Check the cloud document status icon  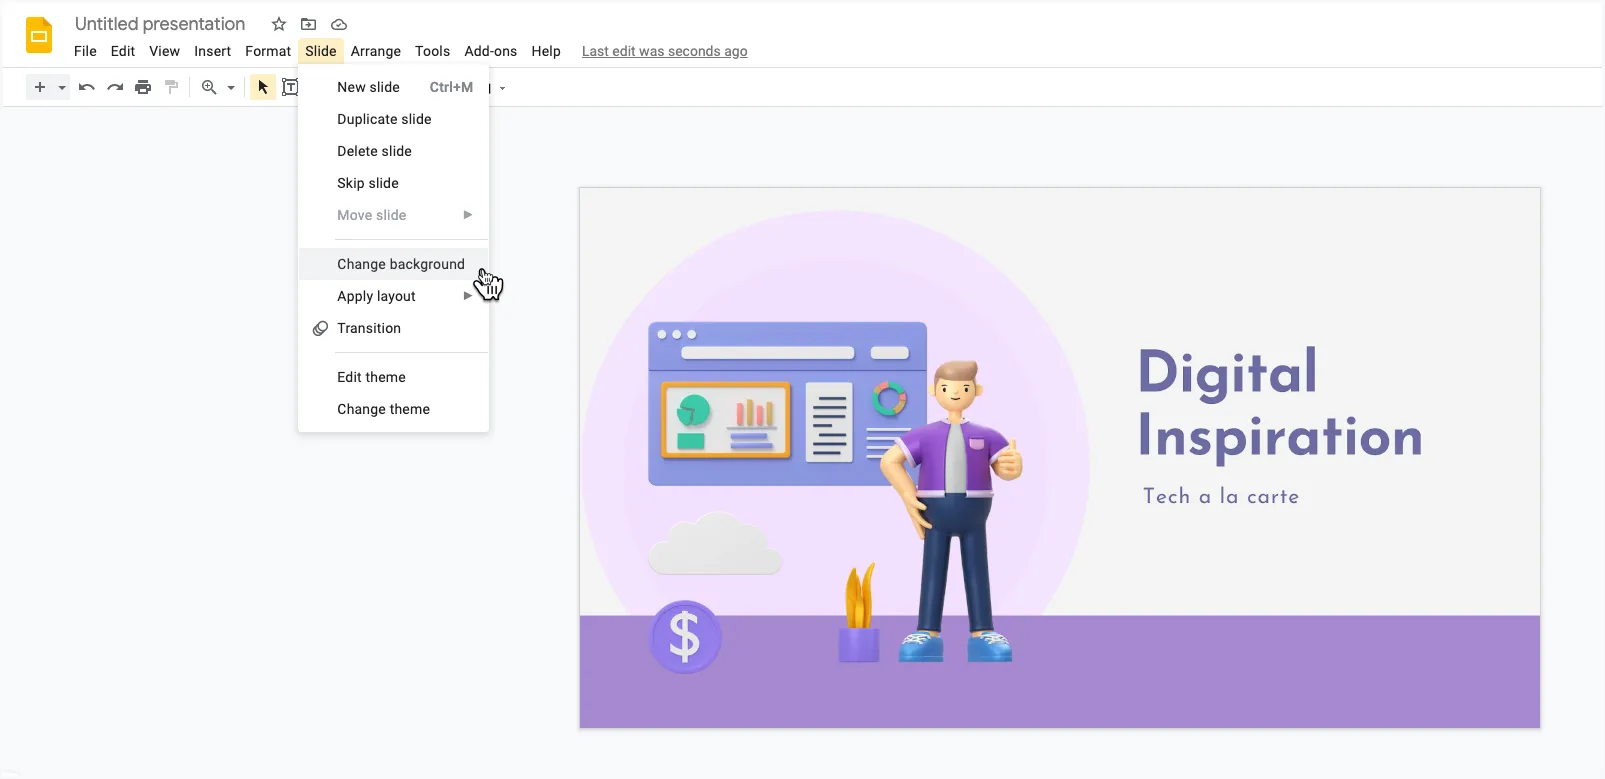(339, 24)
